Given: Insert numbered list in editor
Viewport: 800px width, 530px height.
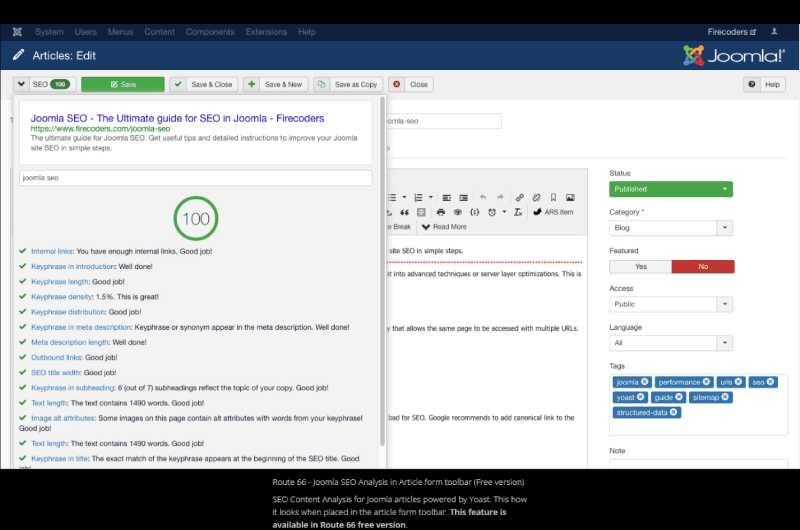Looking at the screenshot, I should click(418, 197).
